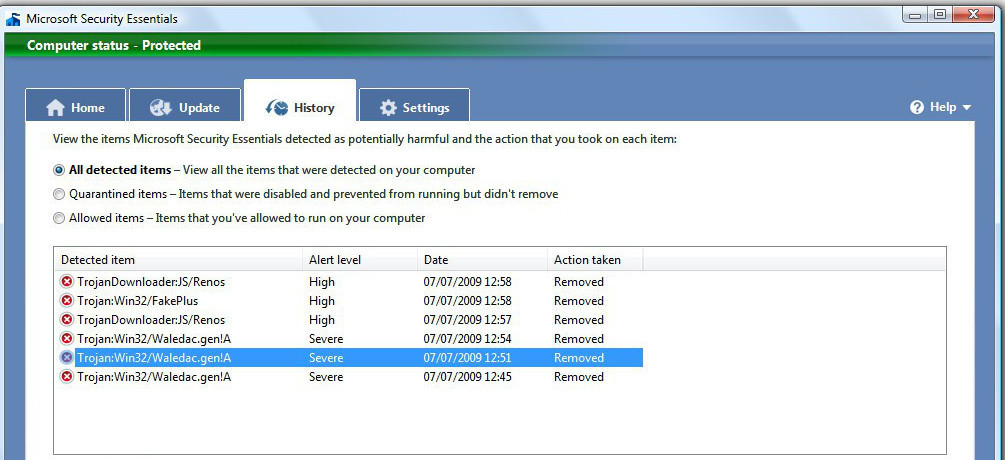Click the Action taken column header

click(594, 260)
